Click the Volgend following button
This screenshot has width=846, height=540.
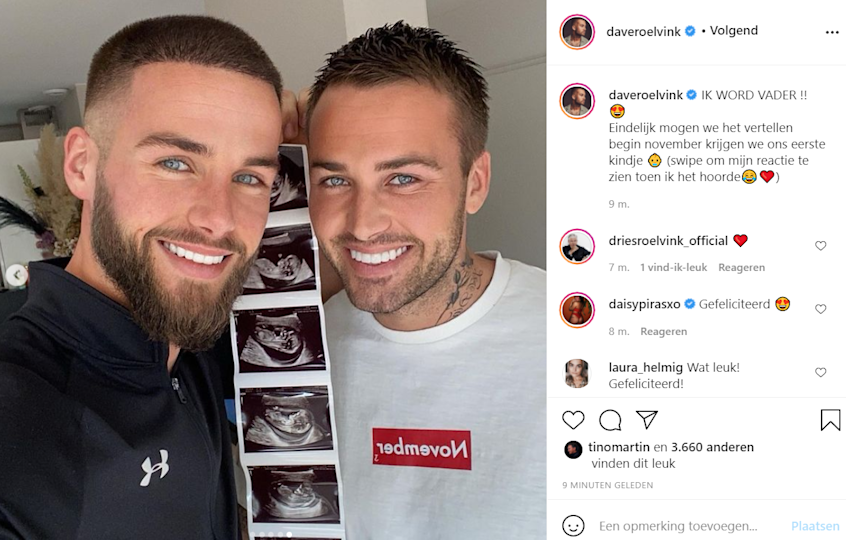(734, 31)
